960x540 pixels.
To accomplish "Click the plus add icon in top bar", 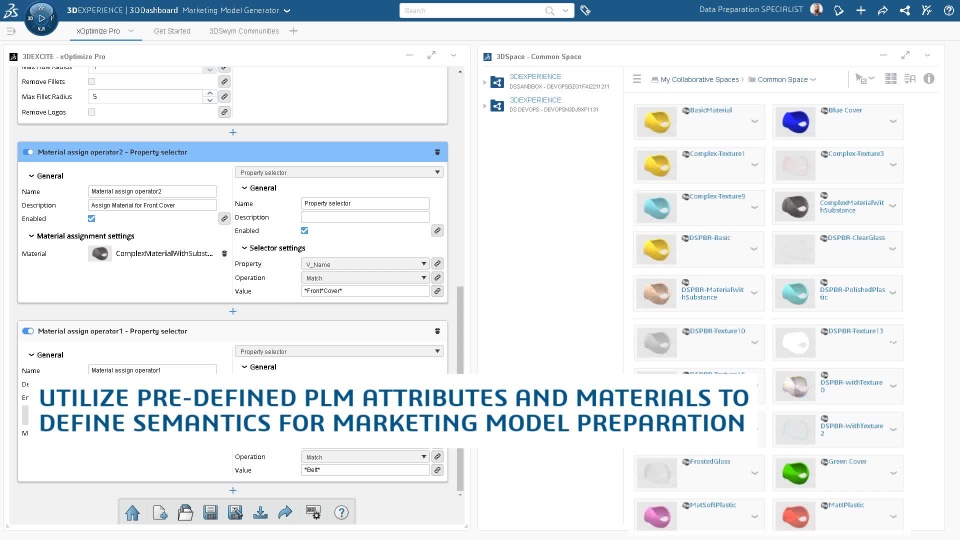I will pyautogui.click(x=861, y=10).
